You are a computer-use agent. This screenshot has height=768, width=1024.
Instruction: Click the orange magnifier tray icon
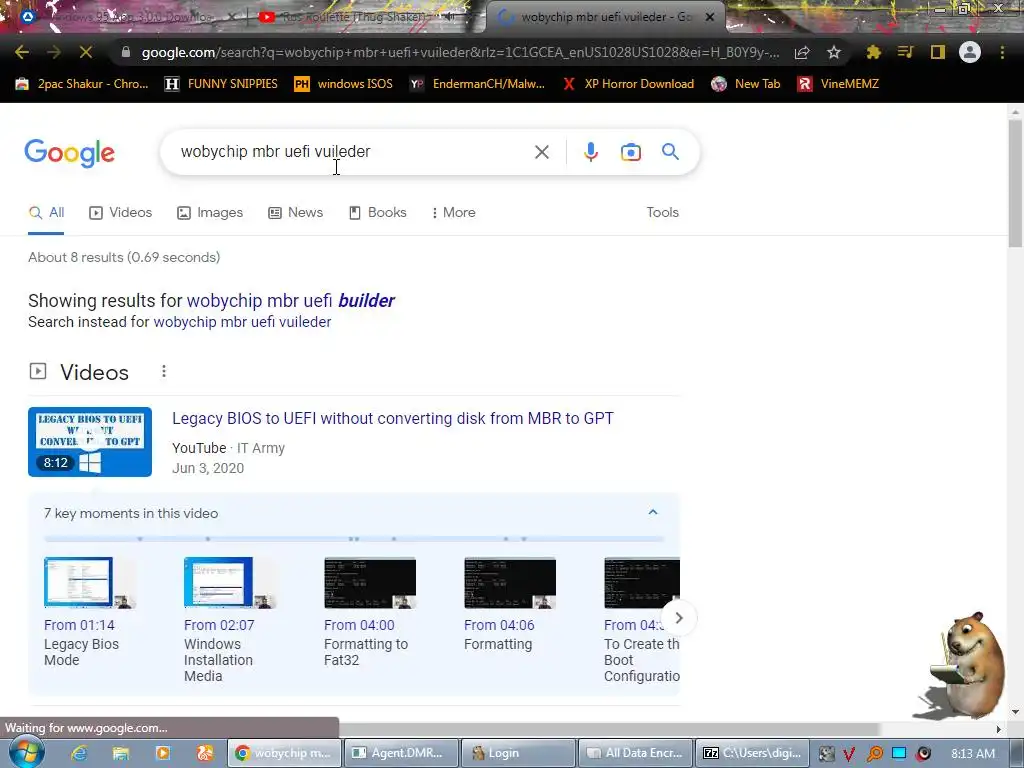(874, 754)
